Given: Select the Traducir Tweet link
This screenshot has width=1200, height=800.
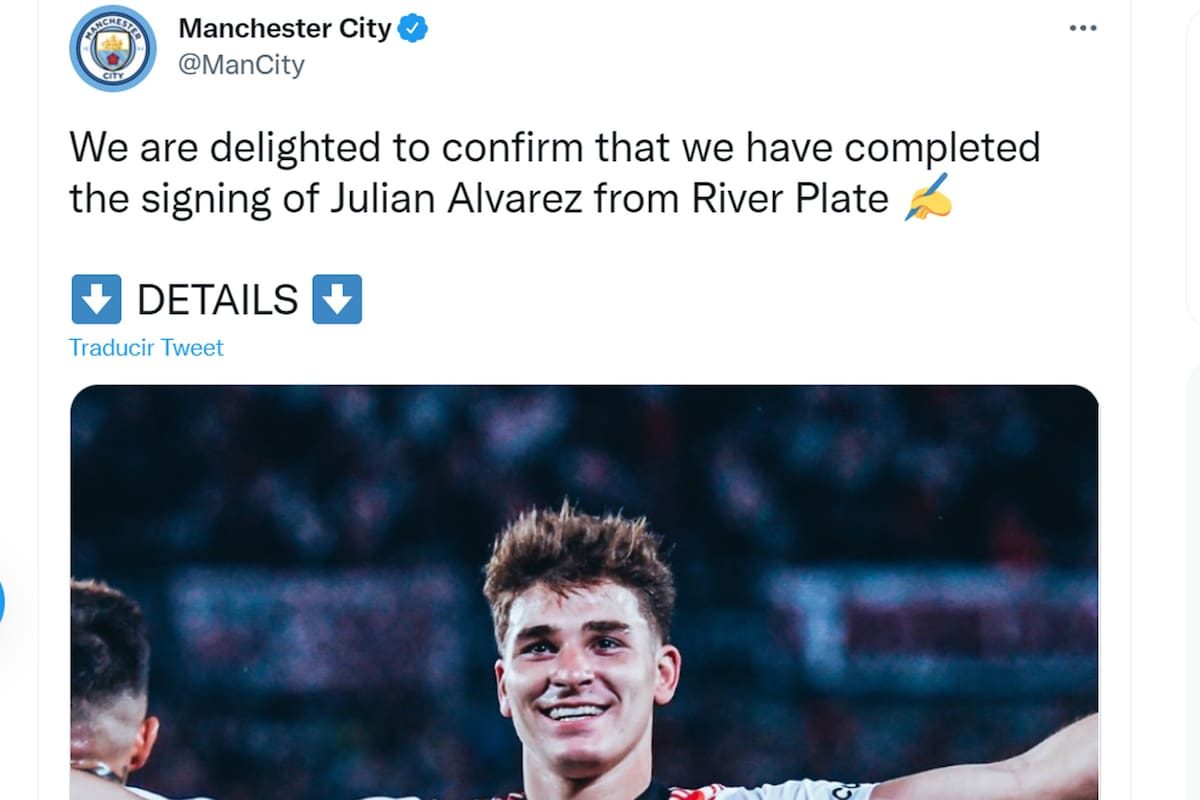Looking at the screenshot, I should [146, 347].
